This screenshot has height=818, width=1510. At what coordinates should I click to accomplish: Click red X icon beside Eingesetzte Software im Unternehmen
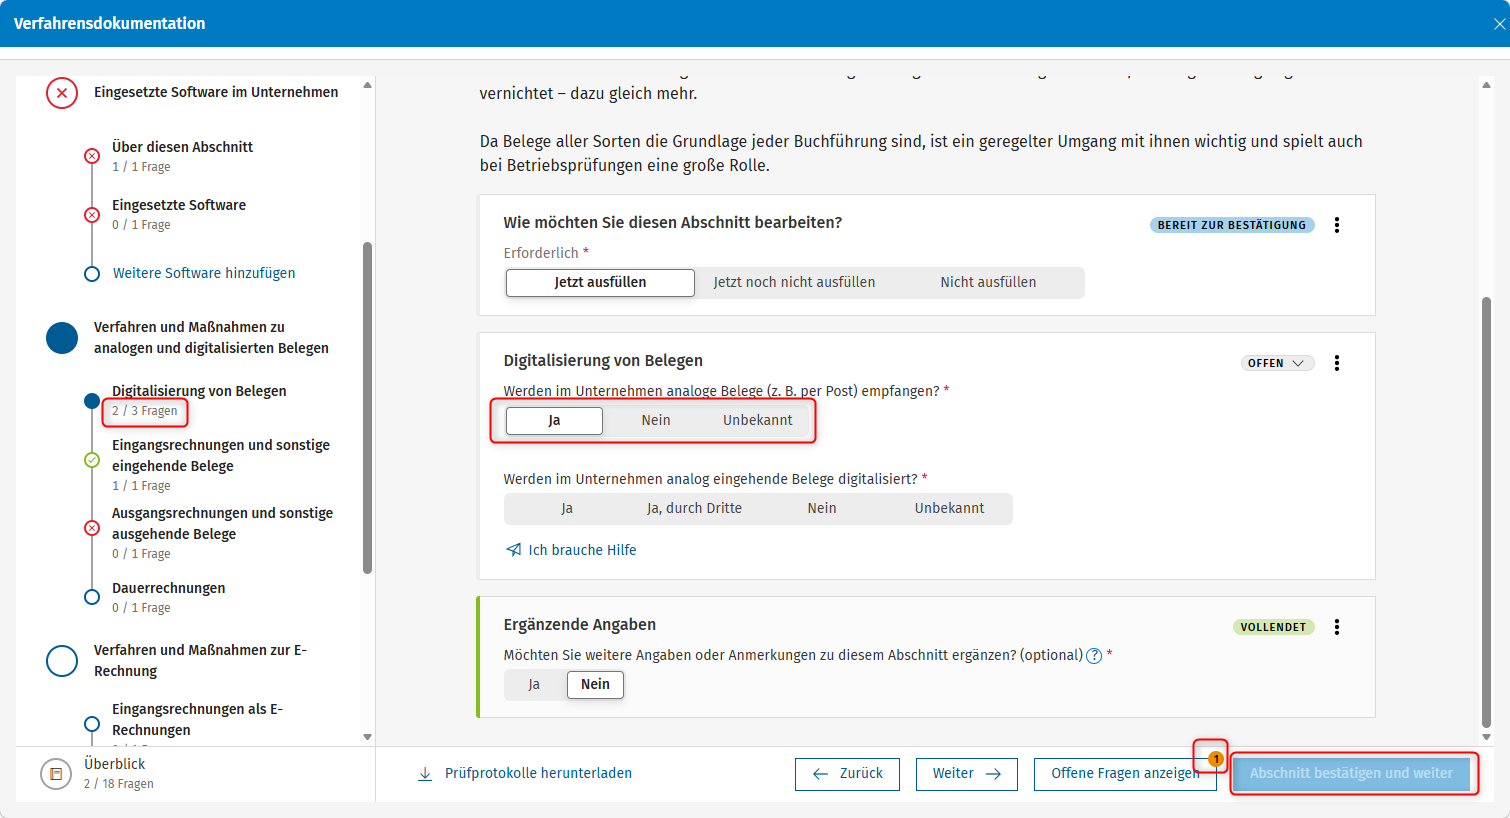pyautogui.click(x=62, y=93)
